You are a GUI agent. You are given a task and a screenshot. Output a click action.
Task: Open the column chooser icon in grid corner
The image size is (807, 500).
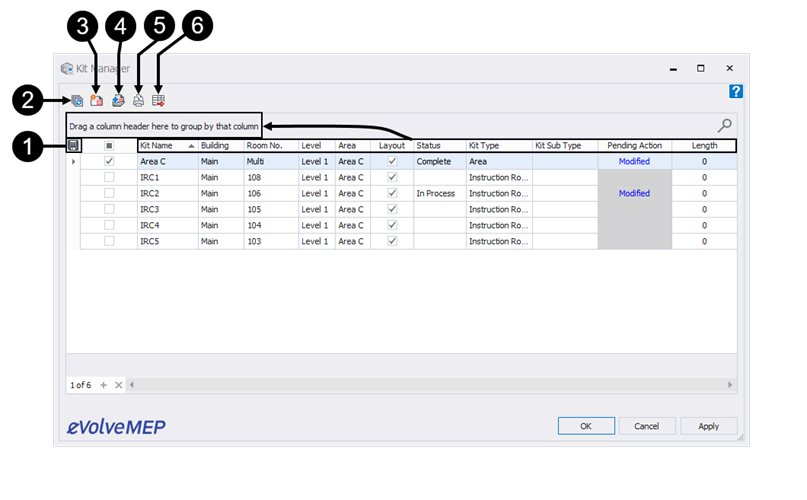click(x=74, y=146)
